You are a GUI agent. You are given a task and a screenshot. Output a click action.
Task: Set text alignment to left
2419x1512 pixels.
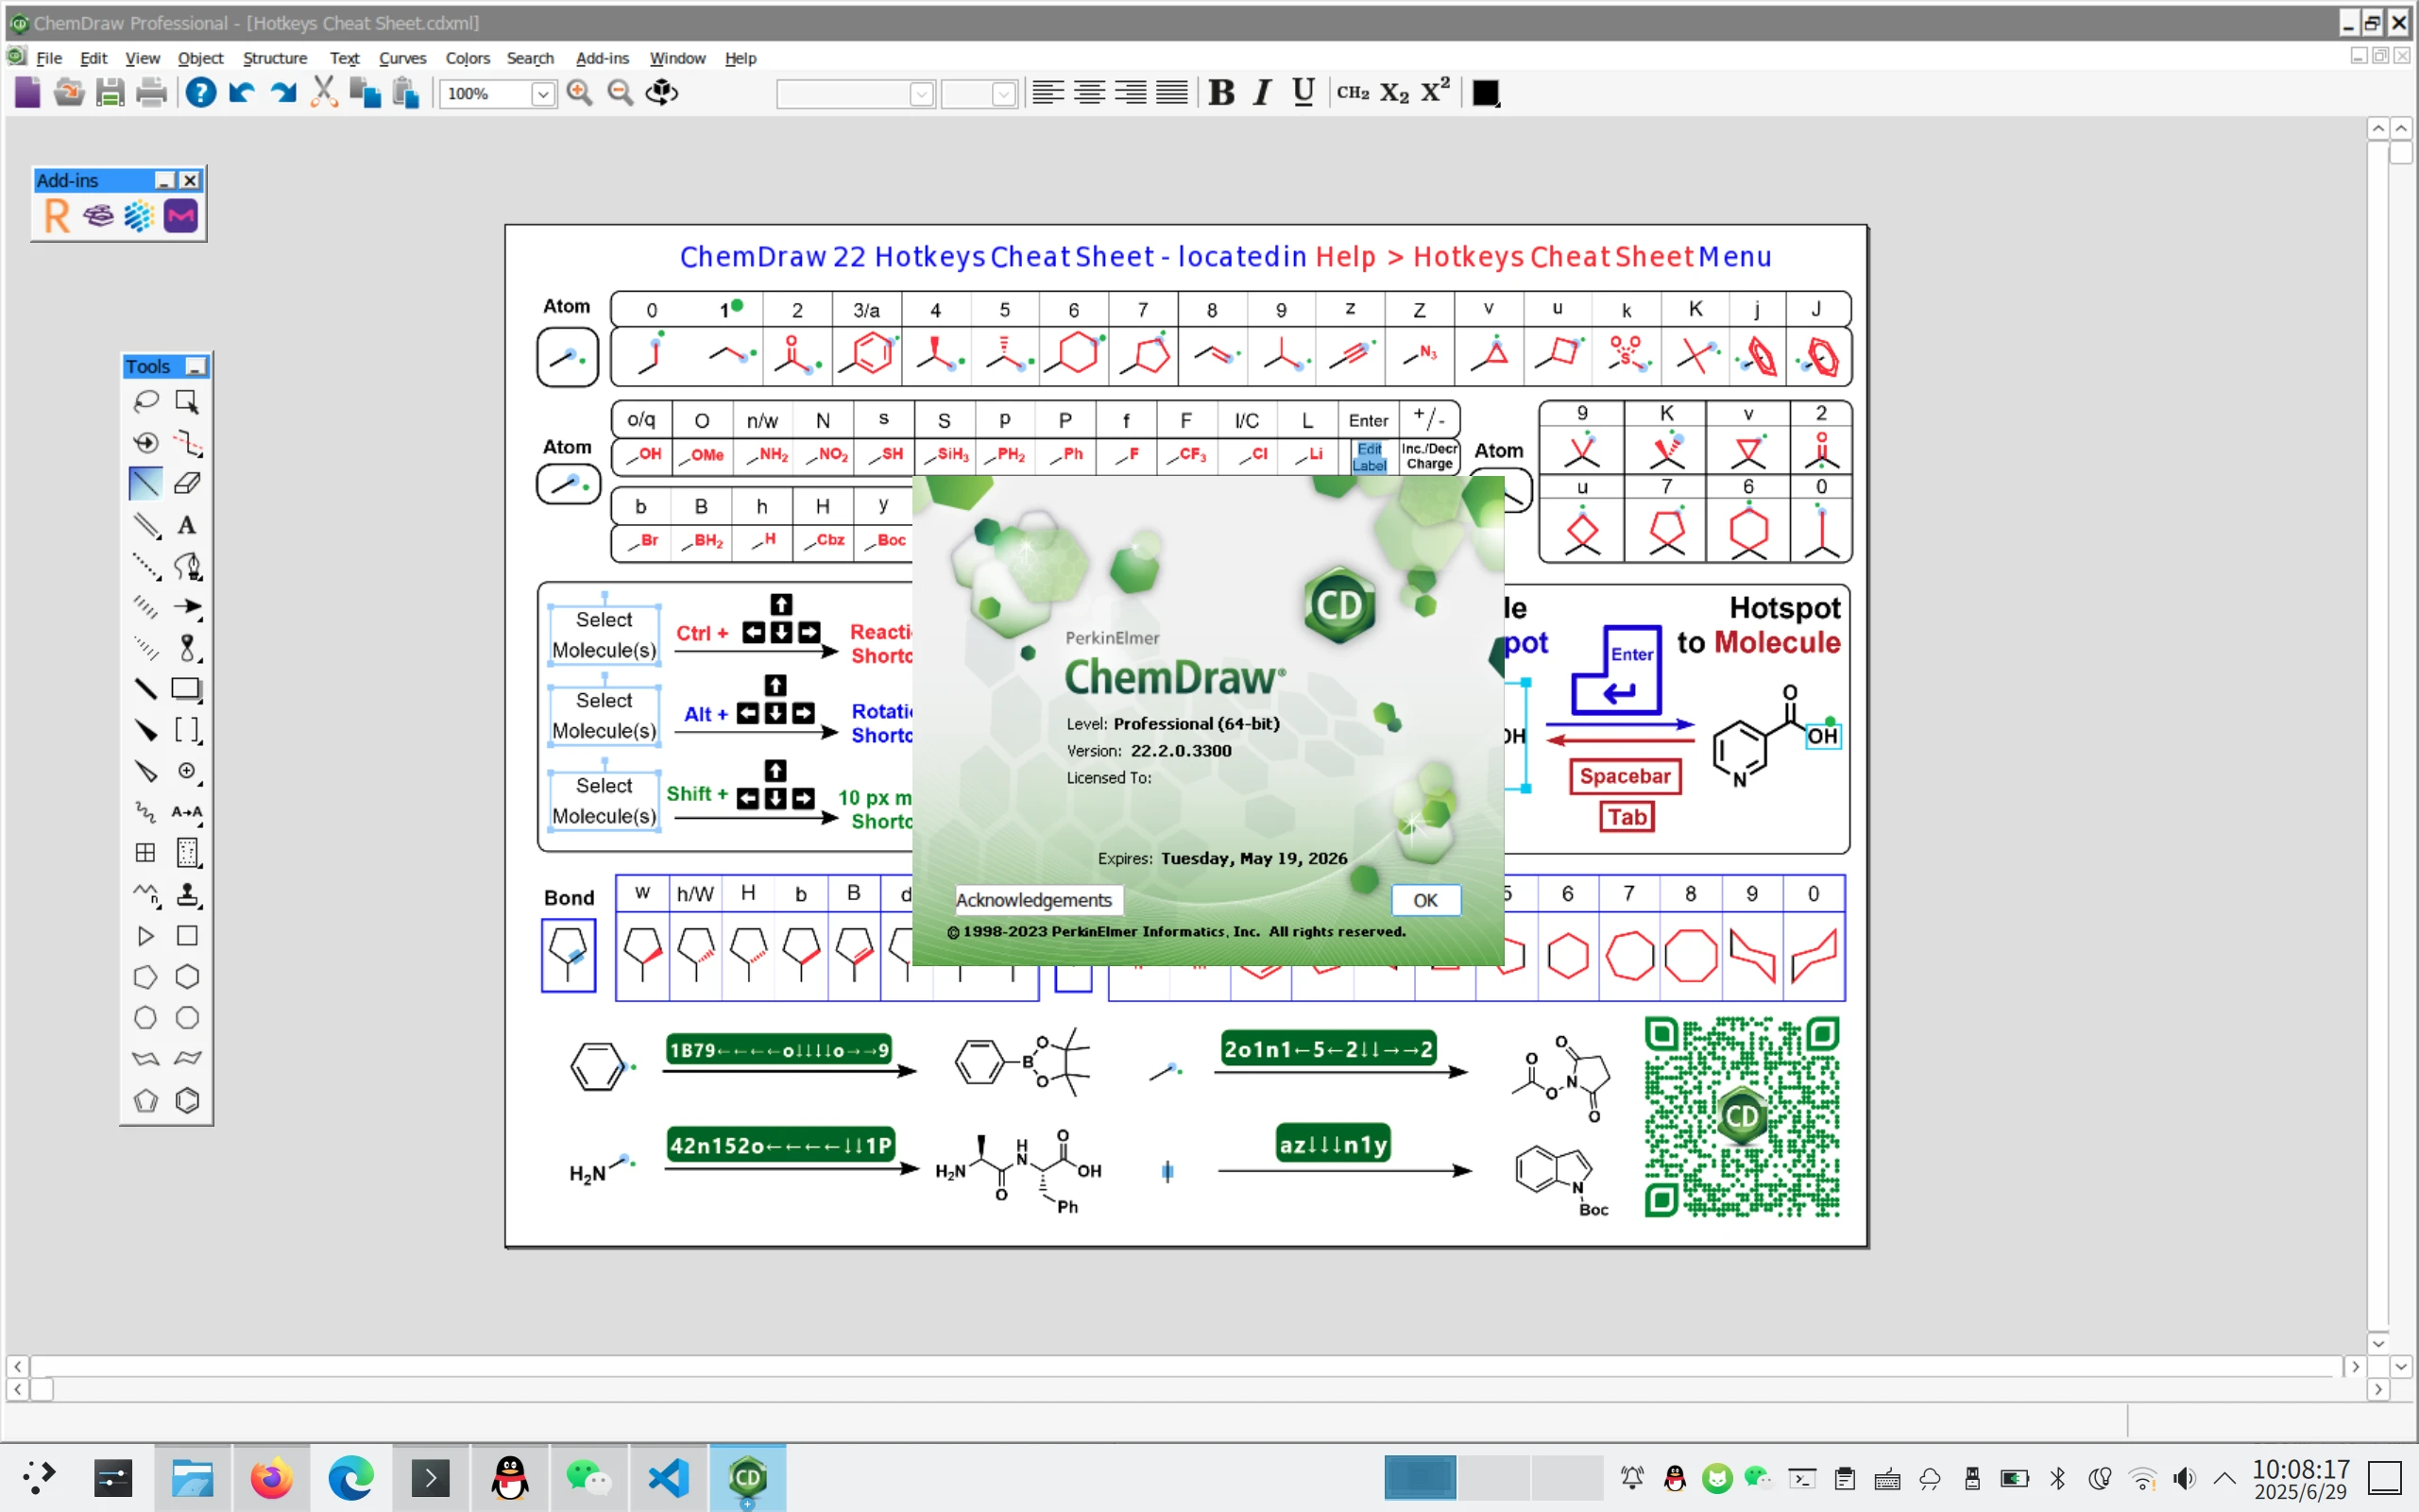click(x=1048, y=93)
